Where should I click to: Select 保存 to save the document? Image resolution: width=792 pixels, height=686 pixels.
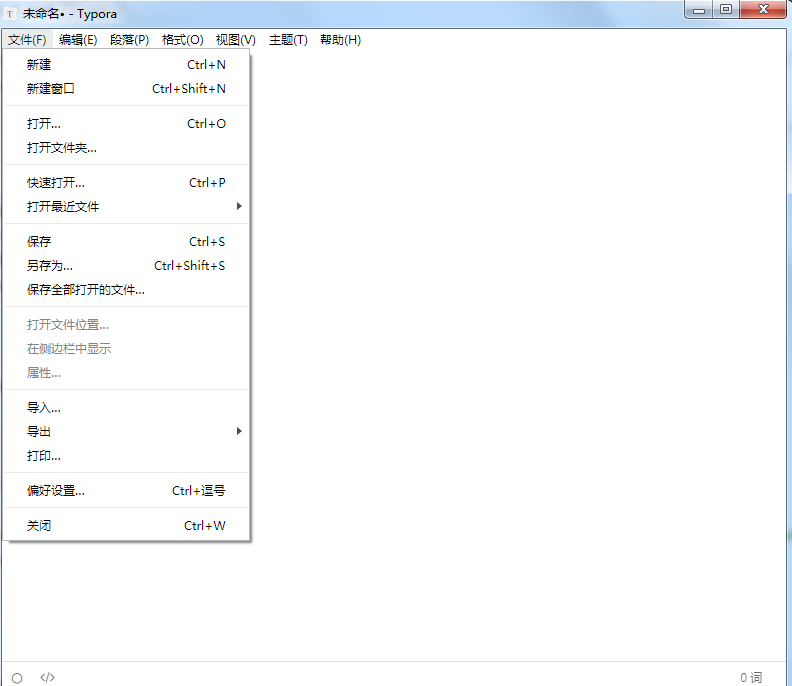(x=126, y=241)
